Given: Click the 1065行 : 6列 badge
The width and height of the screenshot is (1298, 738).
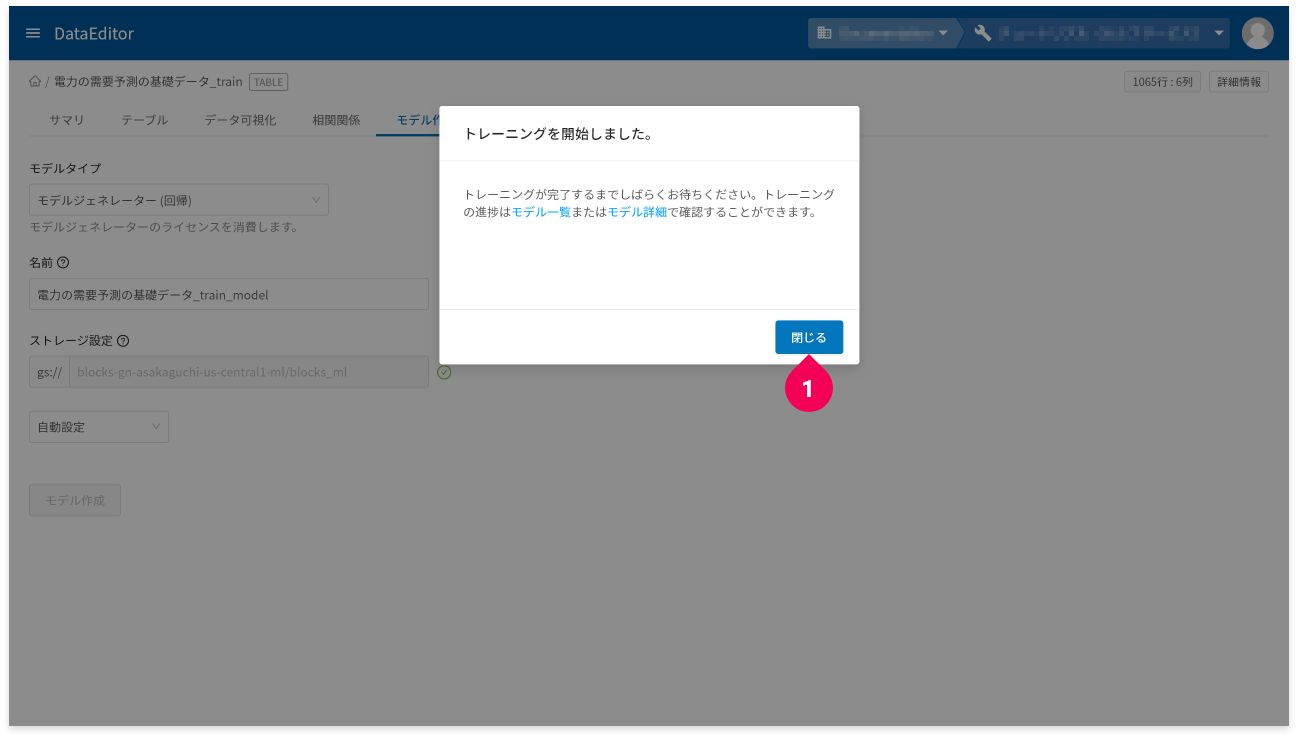Looking at the screenshot, I should point(1162,82).
